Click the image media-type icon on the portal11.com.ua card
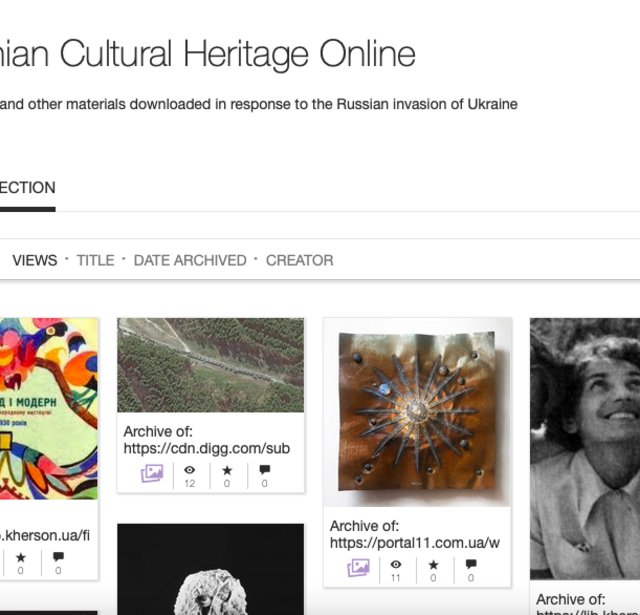This screenshot has height=615, width=640. [358, 568]
